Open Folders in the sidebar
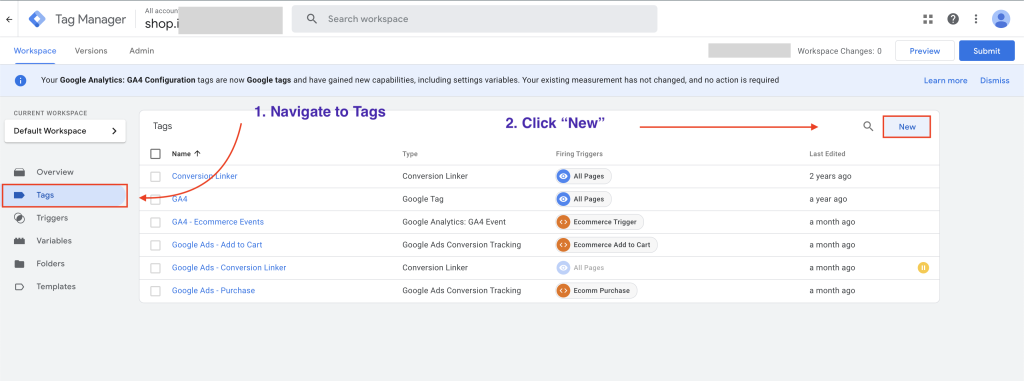 point(50,263)
